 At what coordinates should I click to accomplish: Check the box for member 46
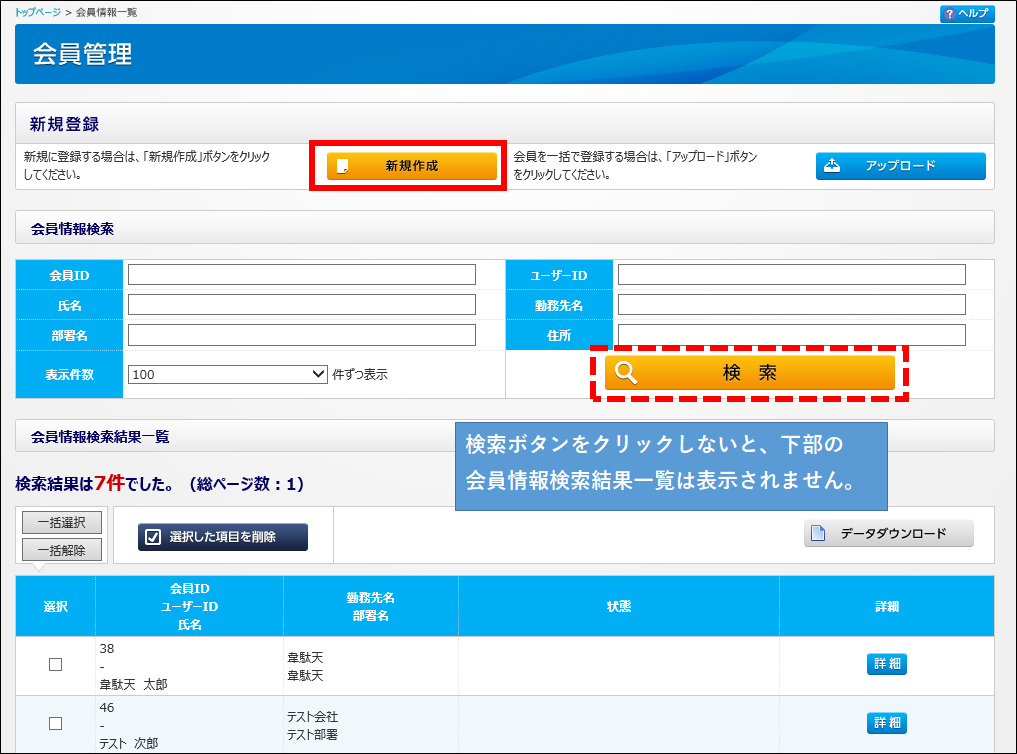56,723
